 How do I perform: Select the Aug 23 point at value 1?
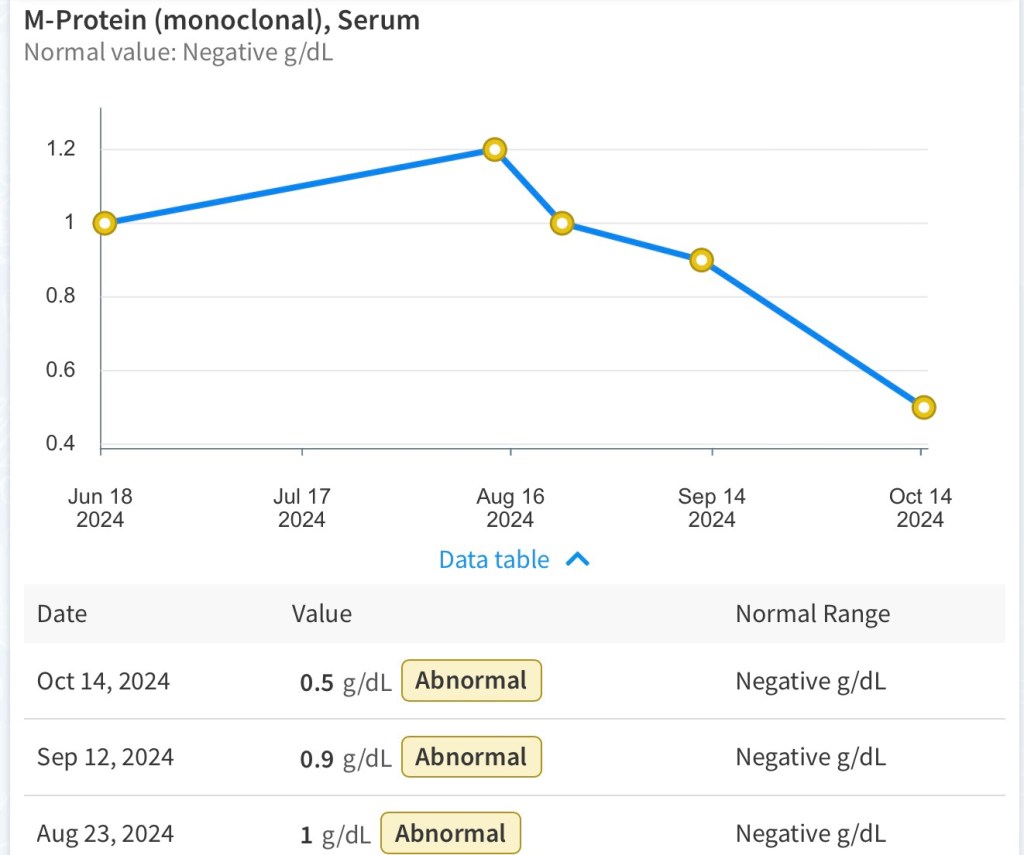click(562, 223)
